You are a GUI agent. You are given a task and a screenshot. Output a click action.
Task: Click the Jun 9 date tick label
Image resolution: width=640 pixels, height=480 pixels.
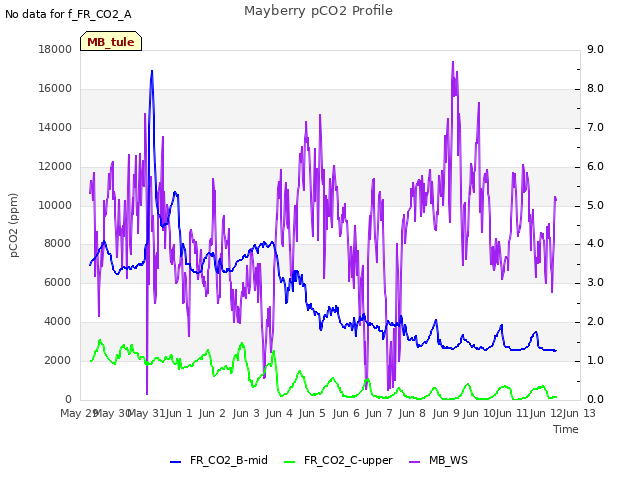[x=446, y=413]
